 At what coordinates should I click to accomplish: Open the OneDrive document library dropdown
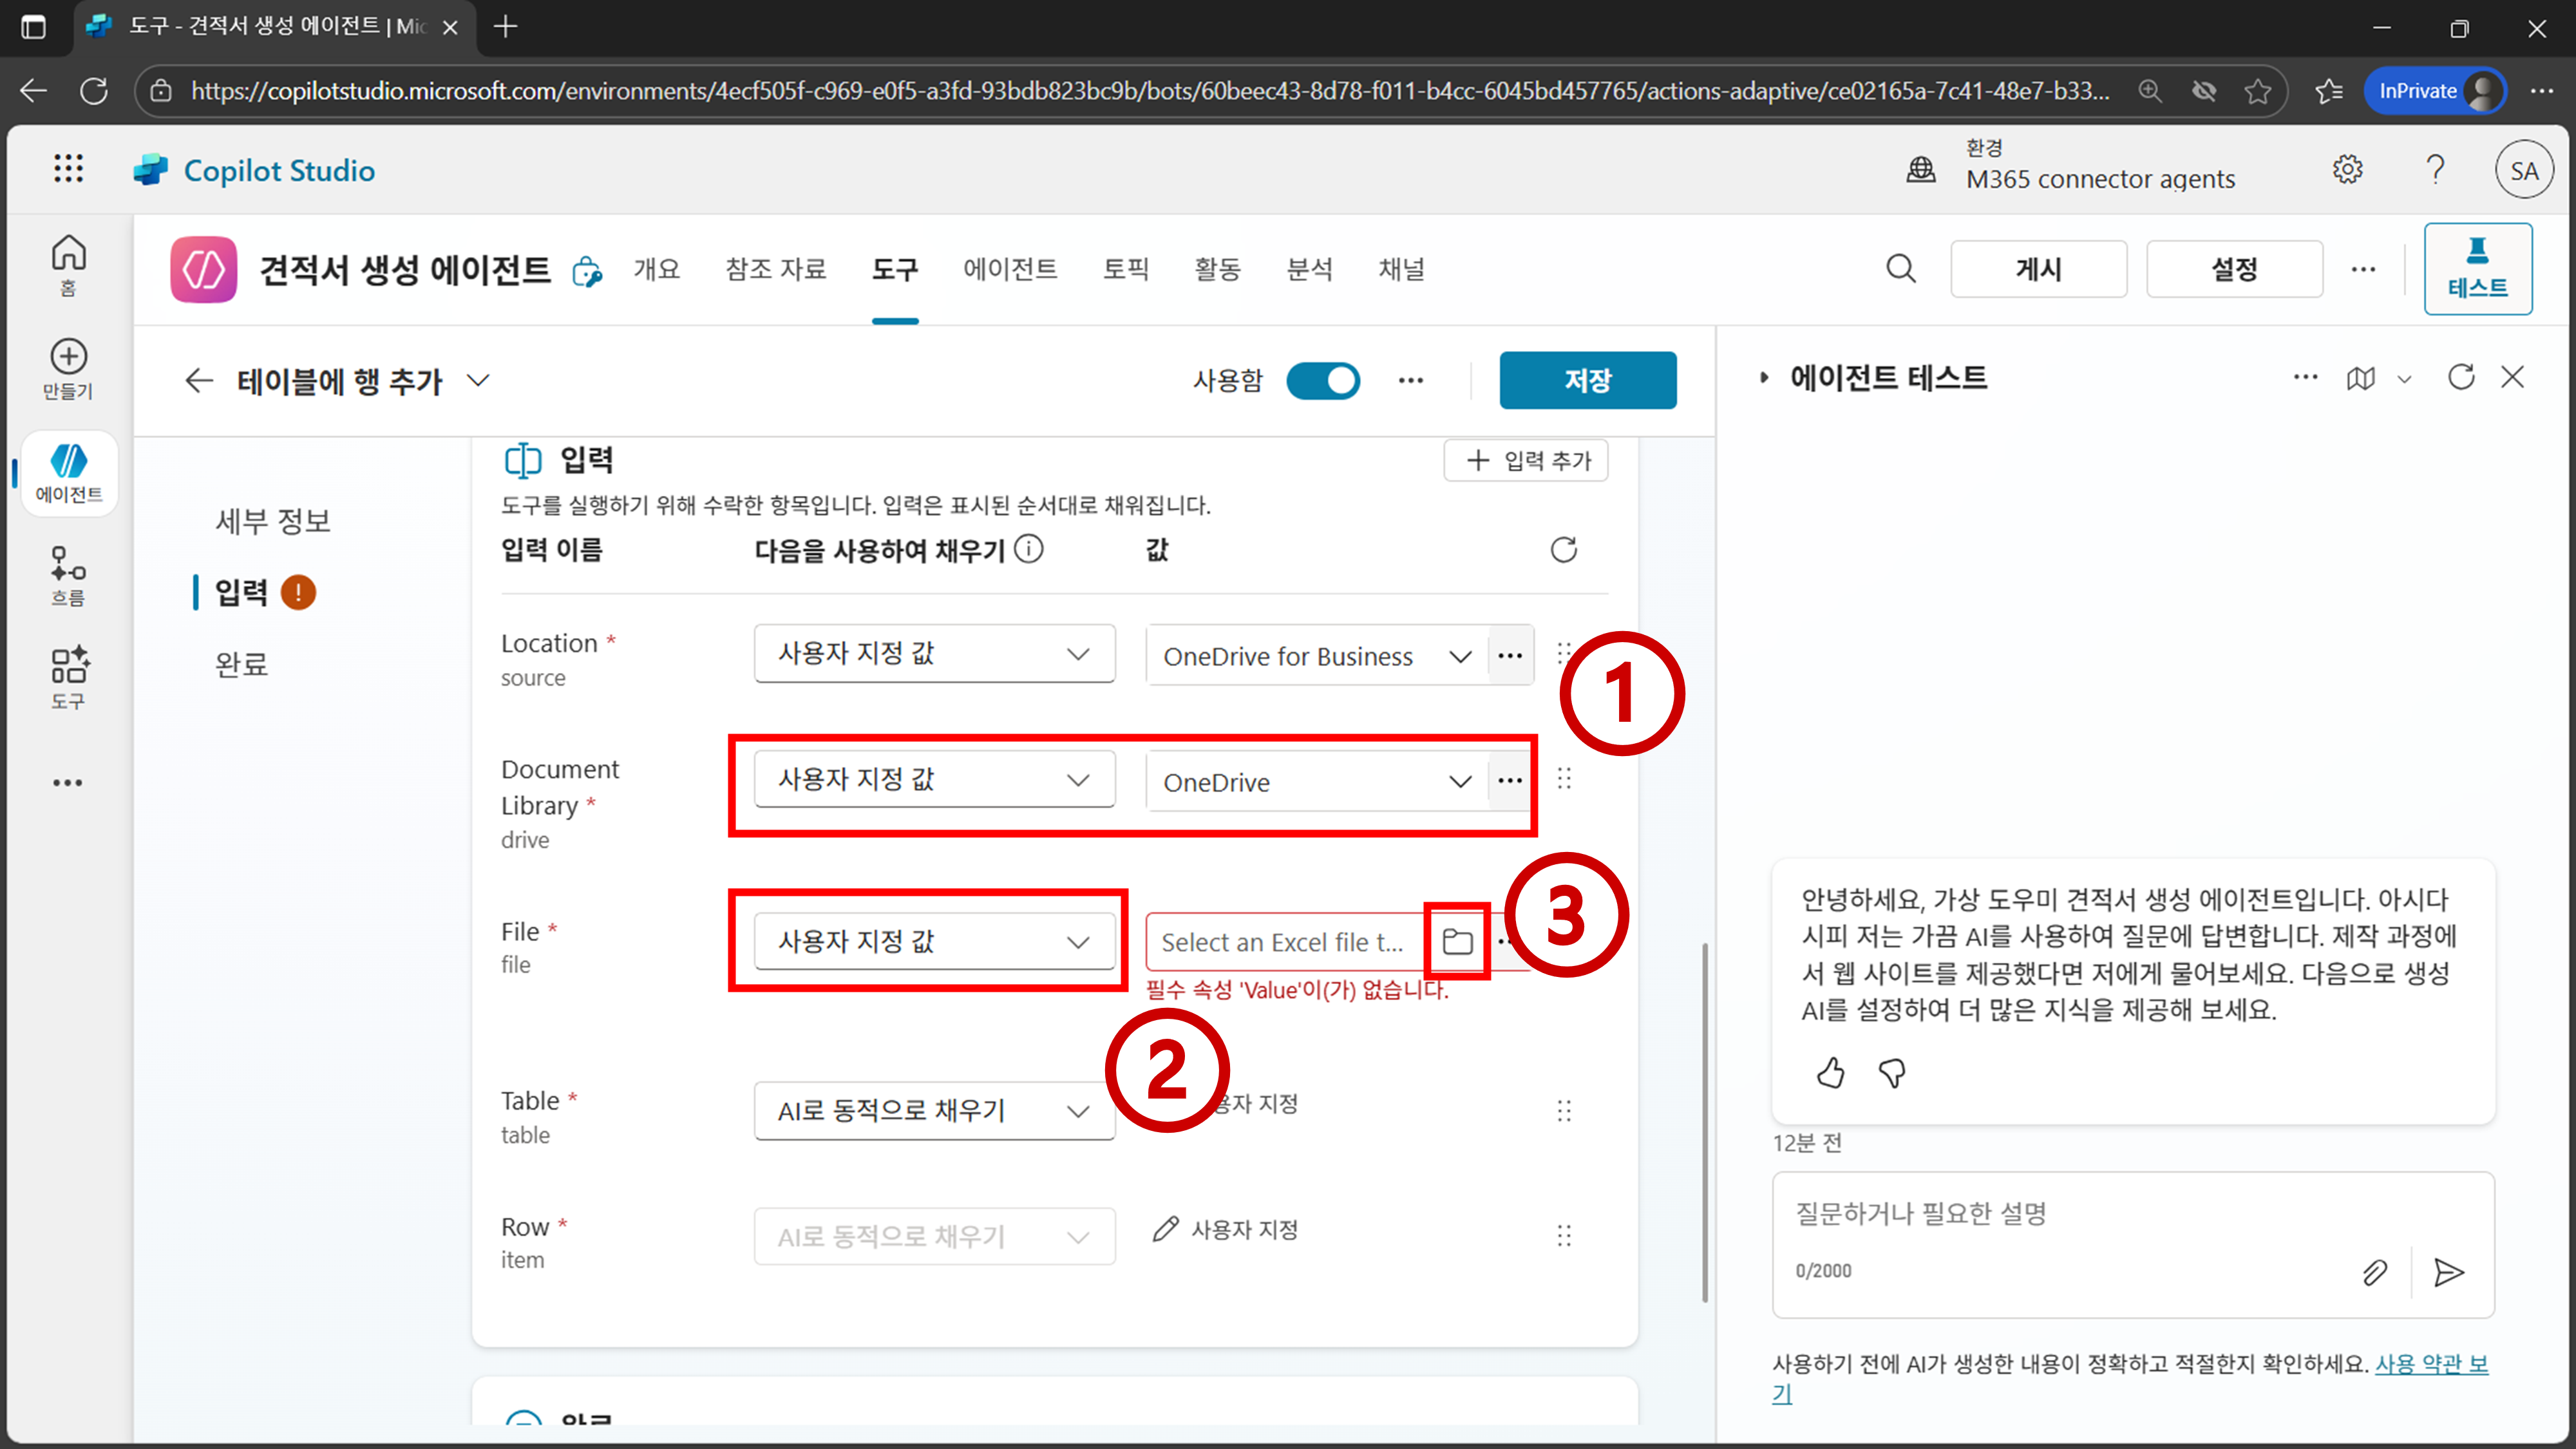tap(1316, 782)
